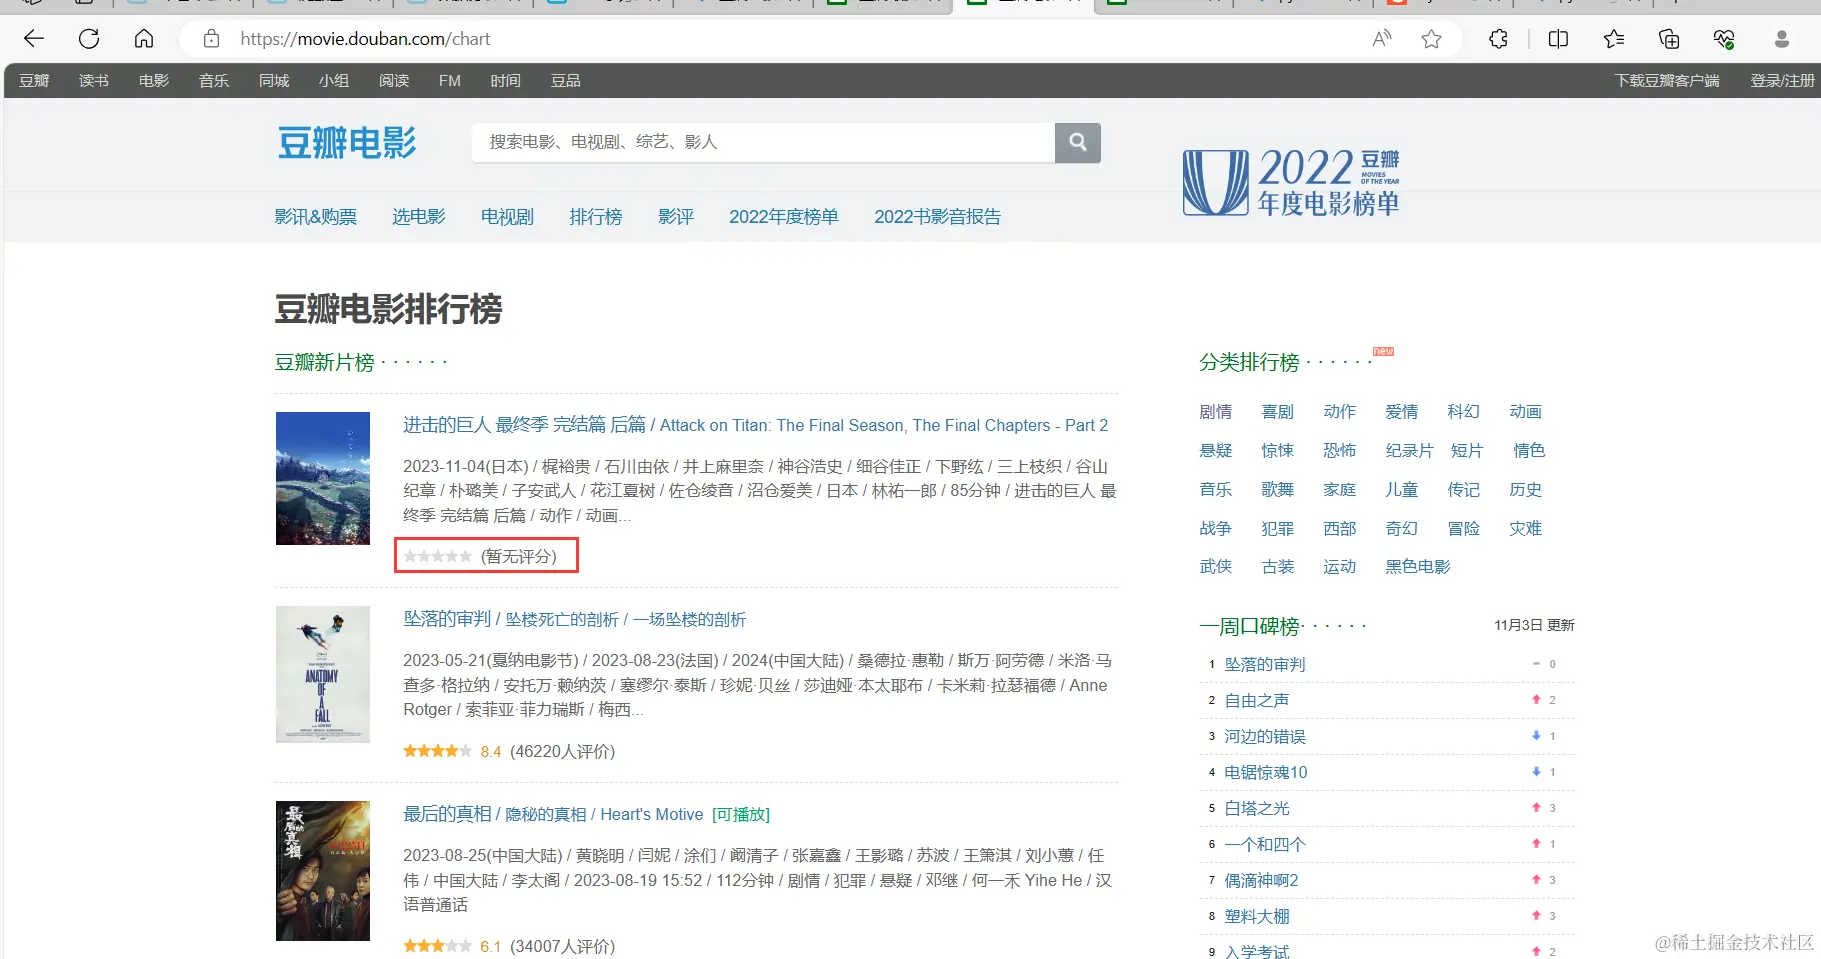Viewport: 1821px width, 959px height.
Task: Click 下载豆瓣客户端 link
Action: [x=1667, y=81]
